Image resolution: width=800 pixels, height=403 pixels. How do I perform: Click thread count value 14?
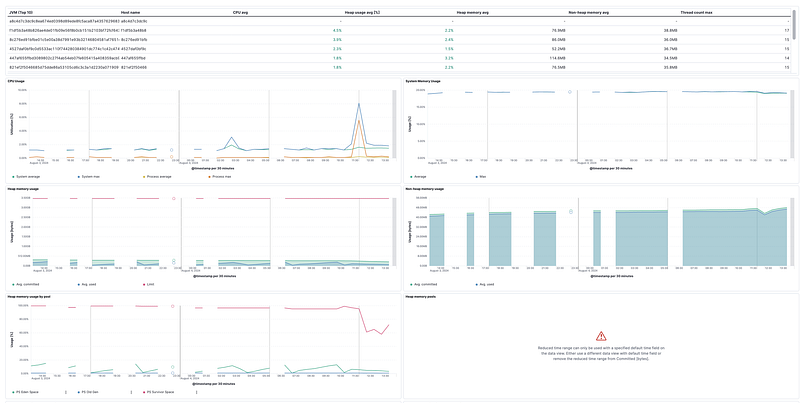pyautogui.click(x=787, y=58)
